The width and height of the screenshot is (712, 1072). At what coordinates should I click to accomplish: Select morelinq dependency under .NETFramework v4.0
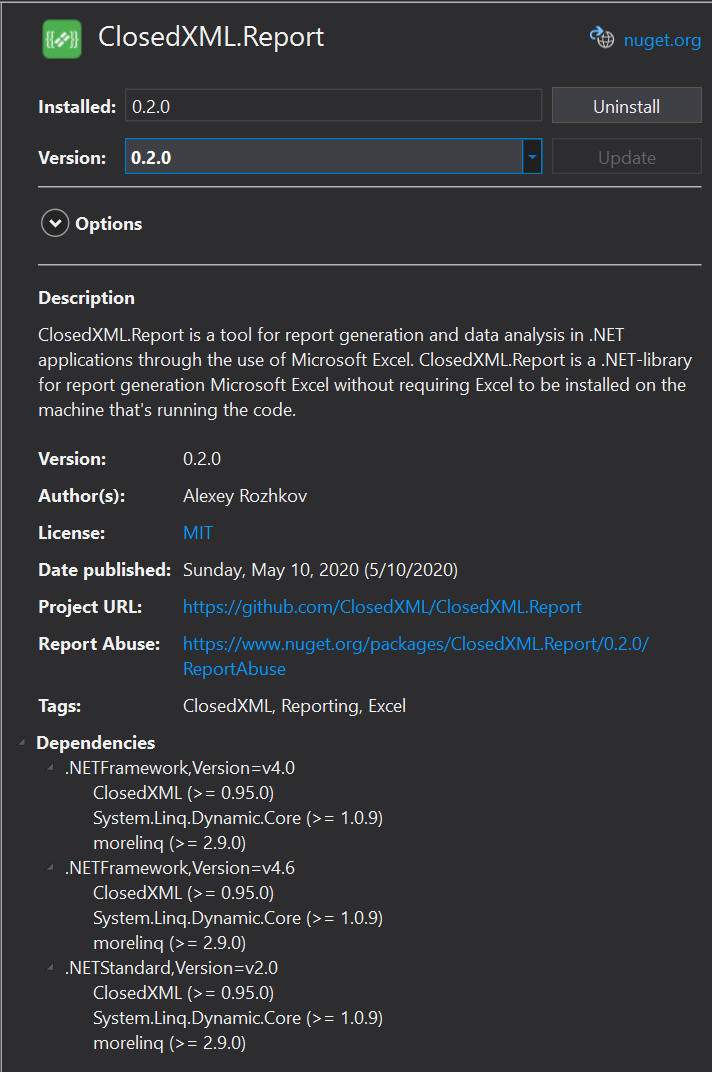(170, 843)
